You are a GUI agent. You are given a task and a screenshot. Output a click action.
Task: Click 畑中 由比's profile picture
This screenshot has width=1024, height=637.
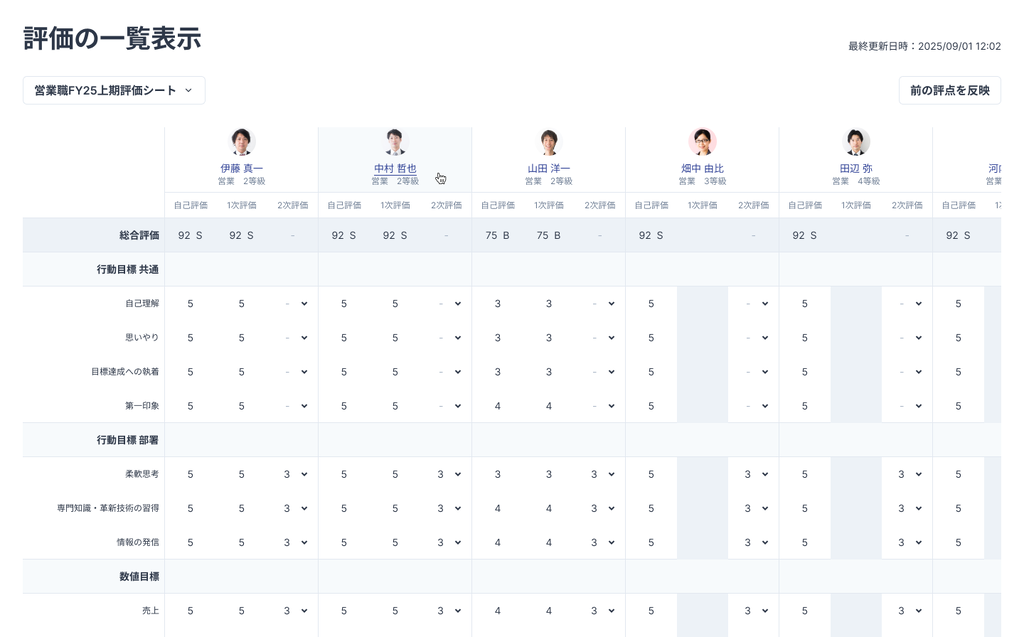click(x=702, y=142)
